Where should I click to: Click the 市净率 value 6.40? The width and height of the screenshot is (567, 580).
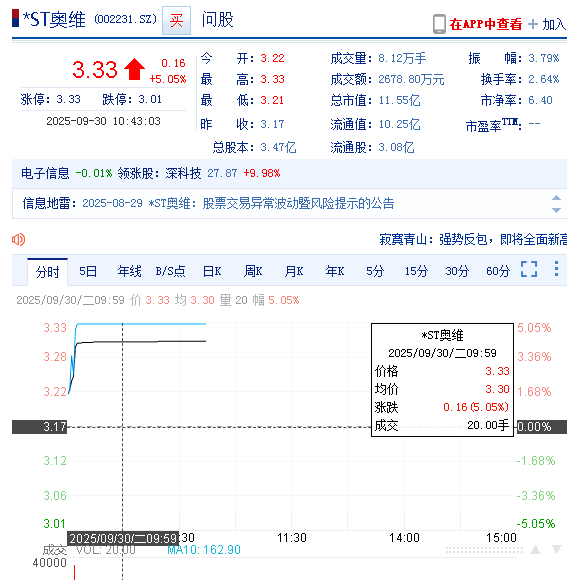pyautogui.click(x=540, y=100)
